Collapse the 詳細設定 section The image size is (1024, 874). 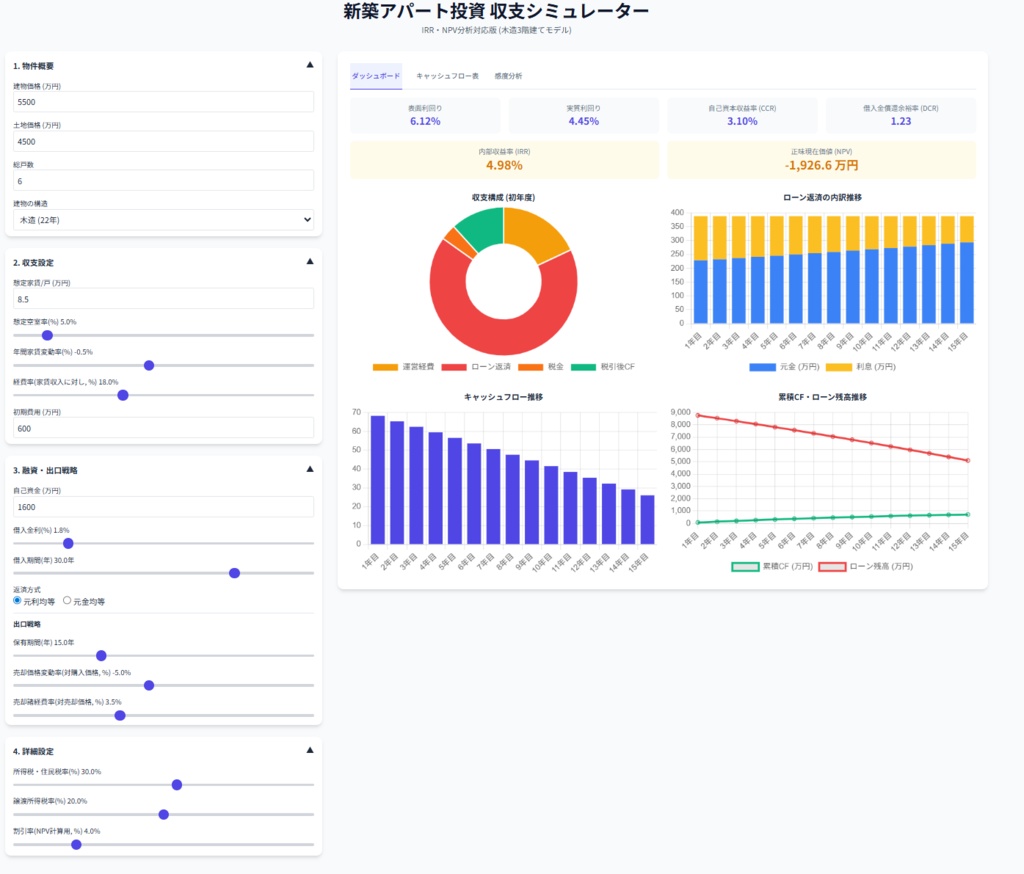(x=308, y=750)
